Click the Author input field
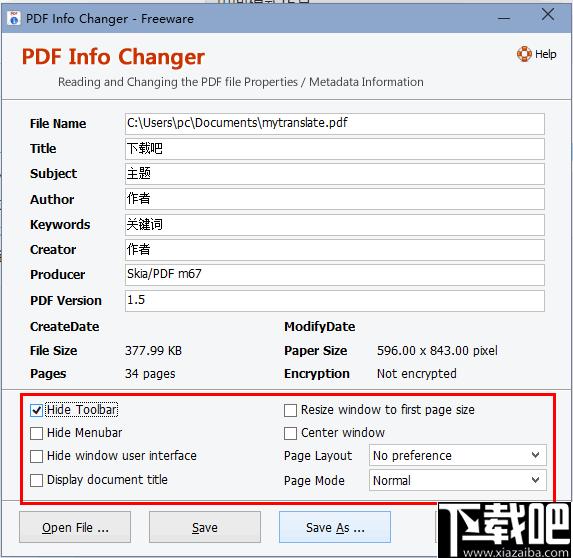 (334, 199)
